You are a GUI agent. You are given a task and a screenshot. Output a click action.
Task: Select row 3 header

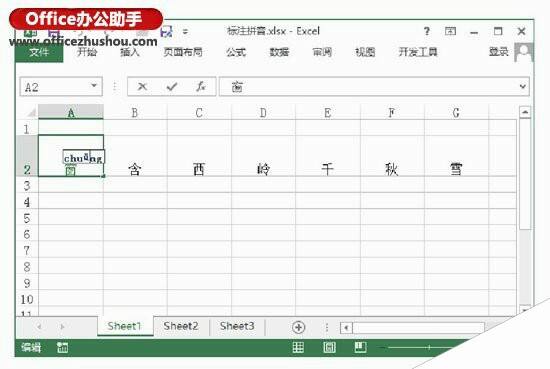pyautogui.click(x=27, y=185)
